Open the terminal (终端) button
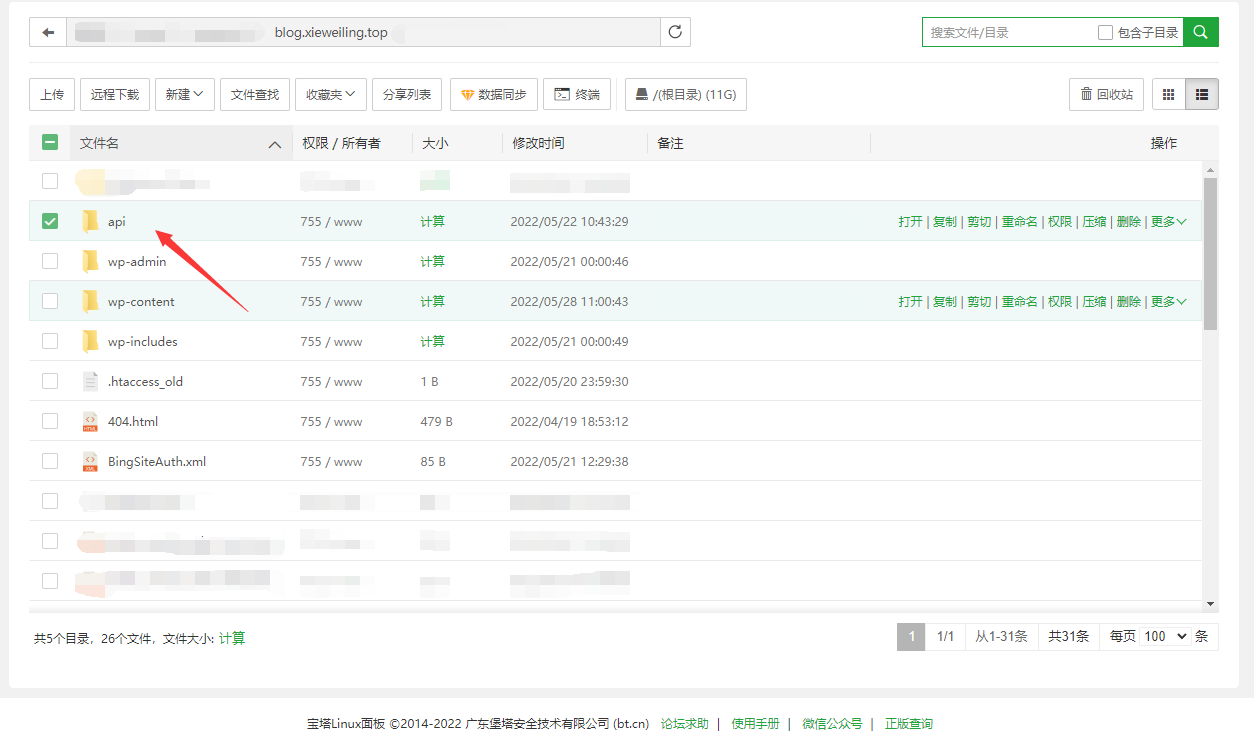This screenshot has height=745, width=1254. tap(577, 94)
